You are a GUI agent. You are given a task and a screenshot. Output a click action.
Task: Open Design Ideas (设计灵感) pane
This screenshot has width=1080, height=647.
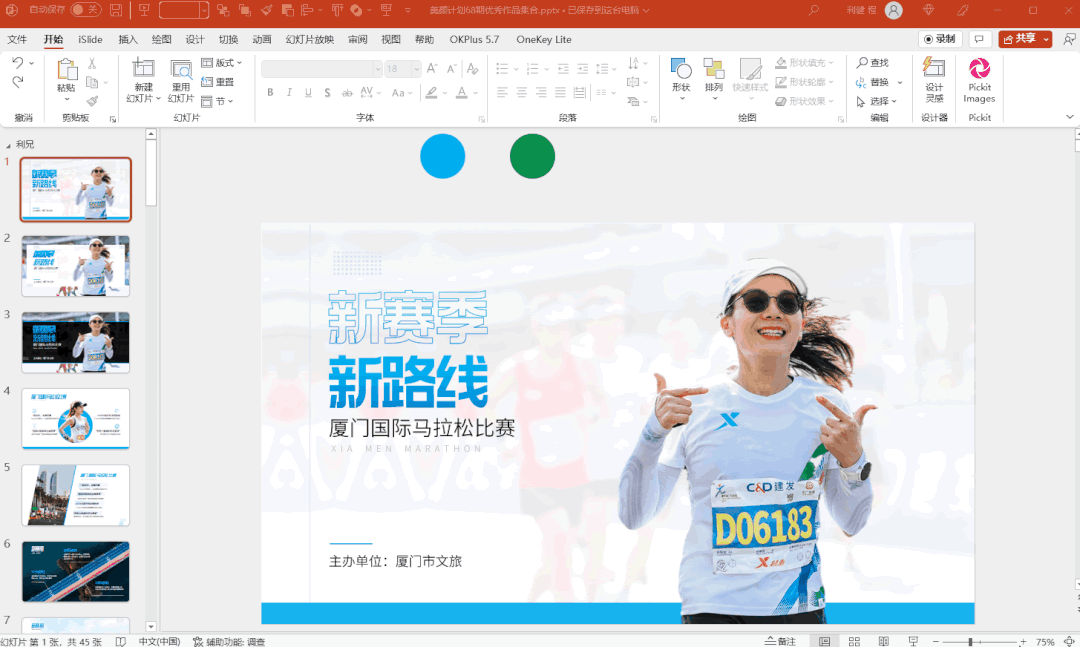tap(933, 70)
